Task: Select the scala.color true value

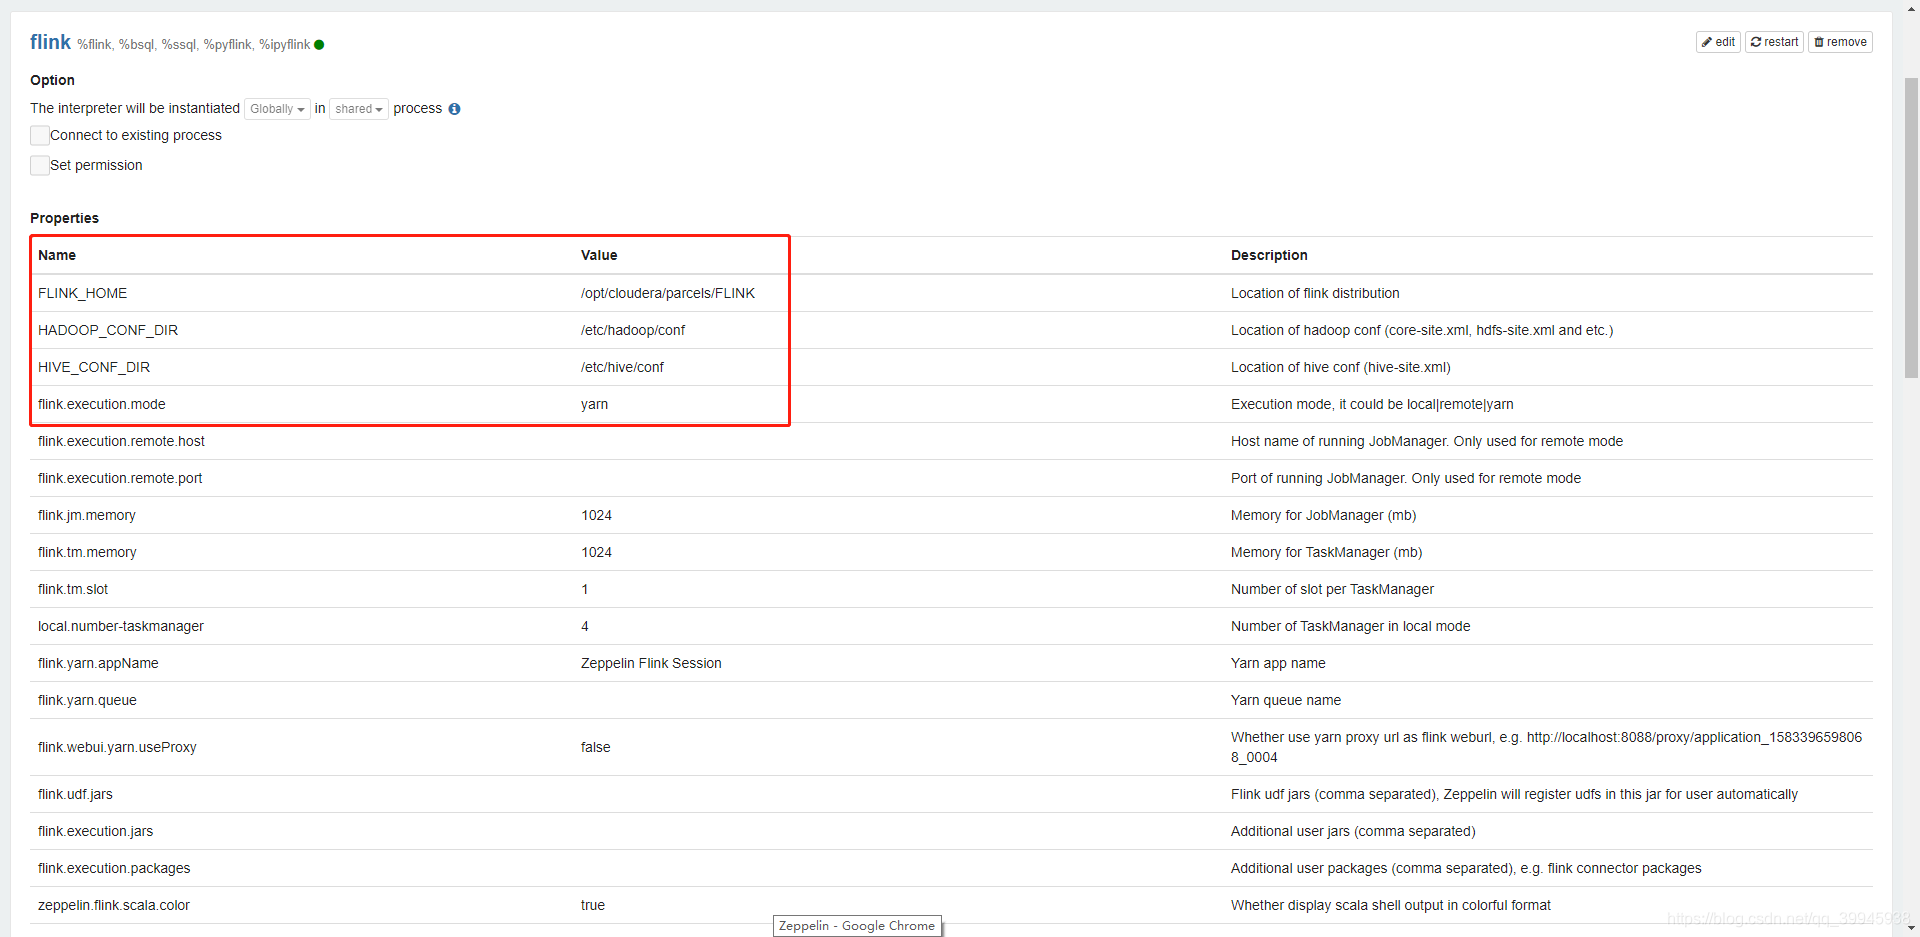Action: click(593, 905)
